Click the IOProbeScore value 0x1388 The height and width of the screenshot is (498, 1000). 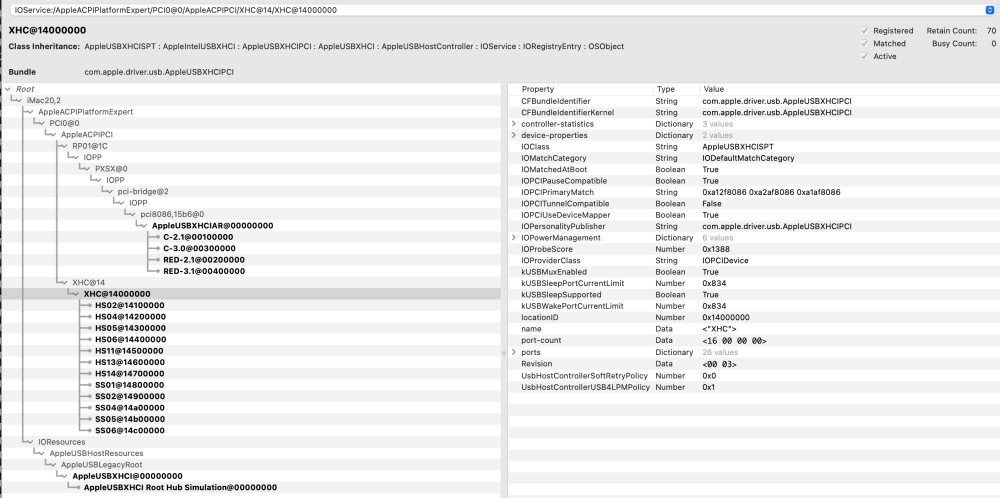click(x=716, y=249)
